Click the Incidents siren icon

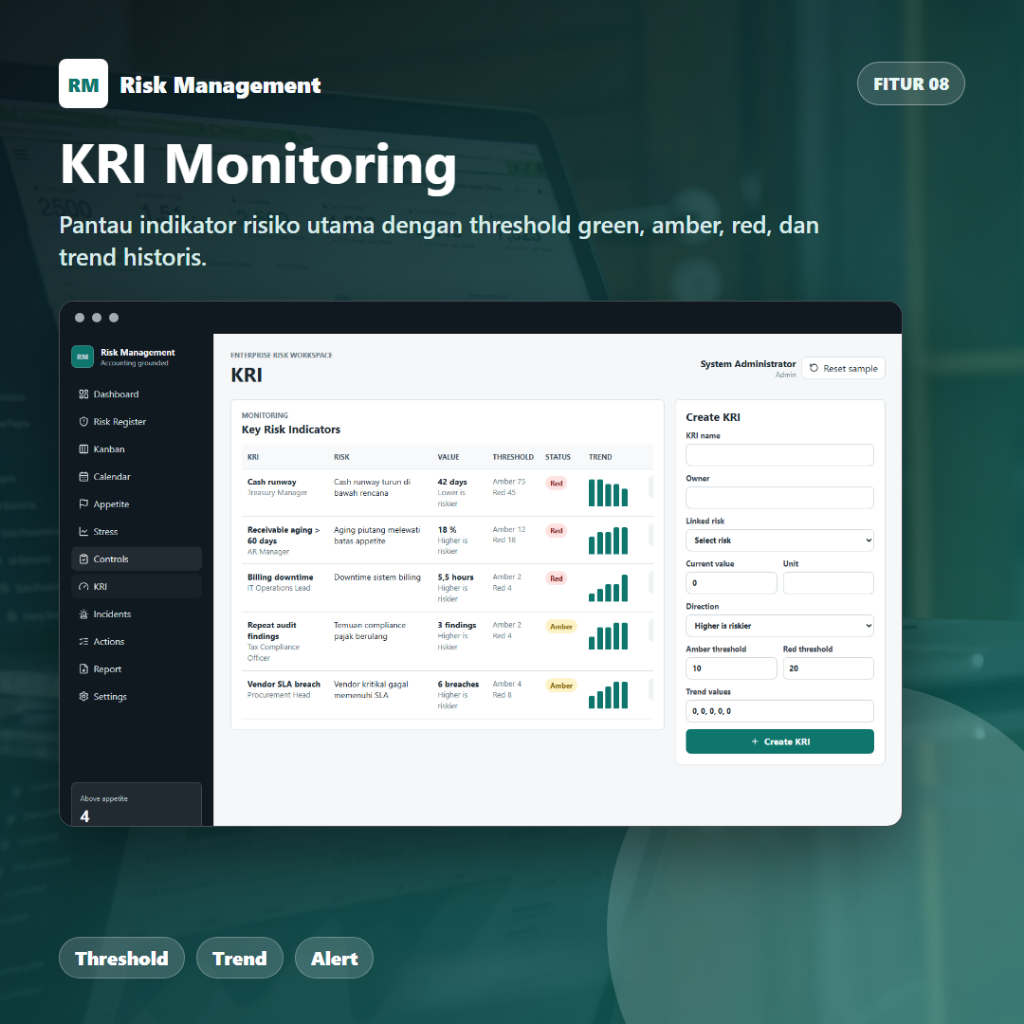pyautogui.click(x=84, y=614)
